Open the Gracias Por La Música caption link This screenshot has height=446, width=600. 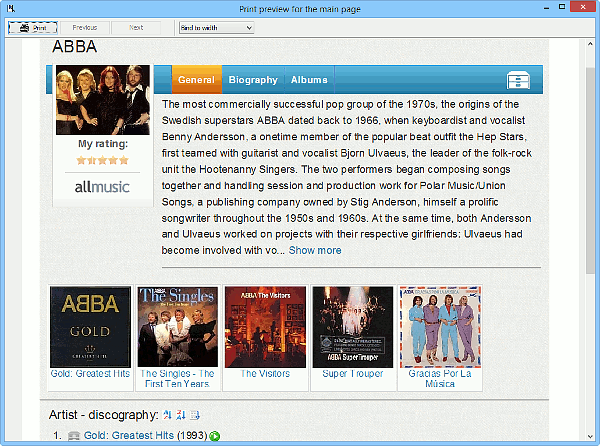(x=440, y=379)
